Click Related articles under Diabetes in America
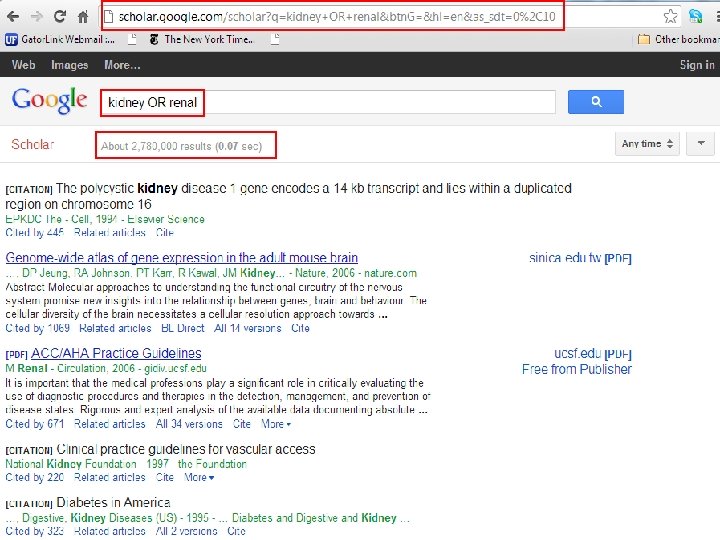 (x=110, y=531)
